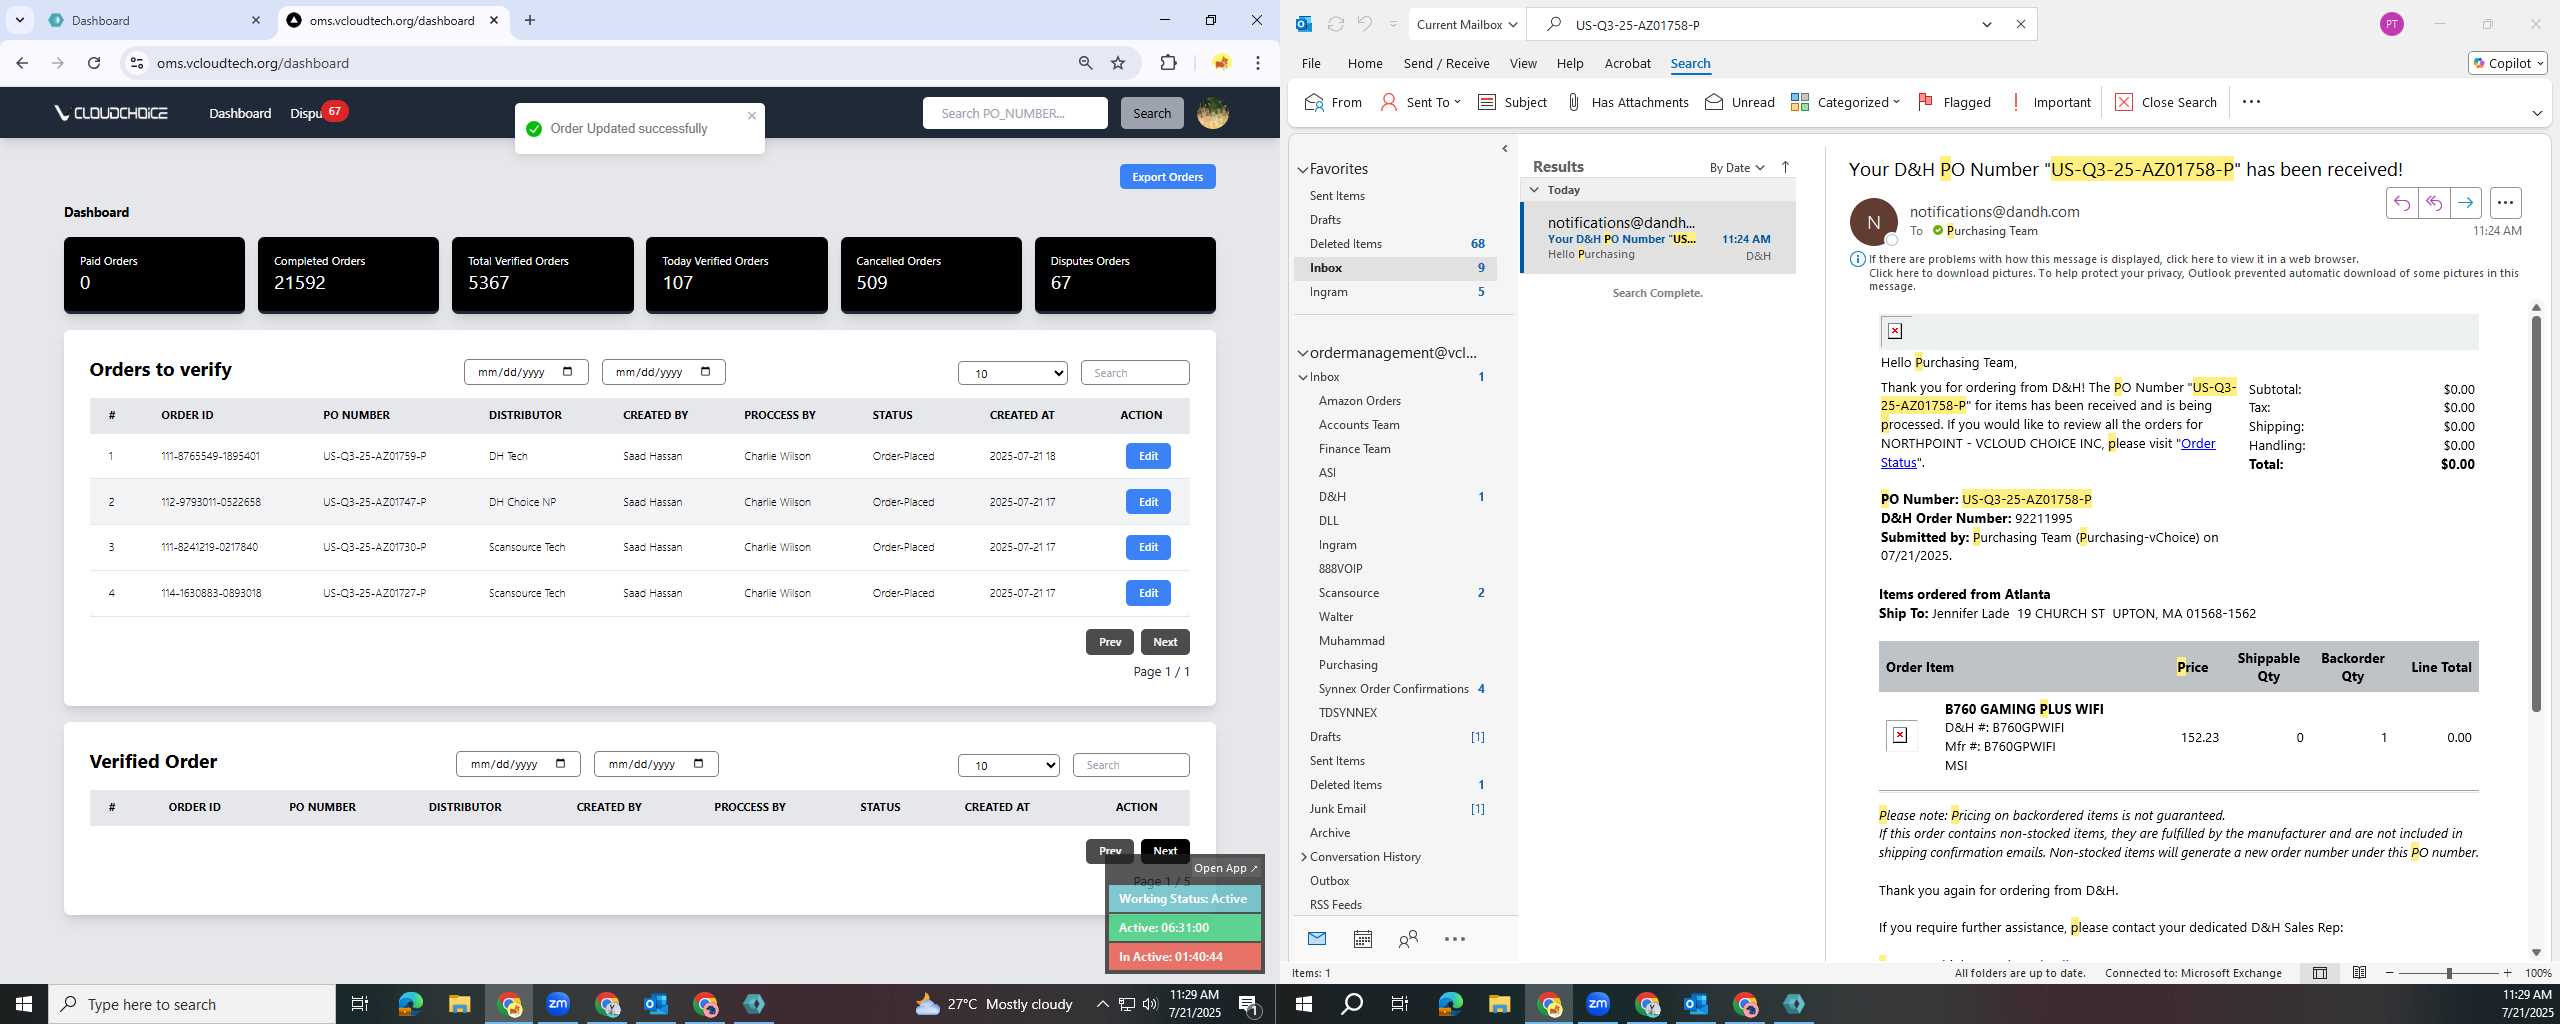This screenshot has width=2560, height=1024.
Task: Reply to the D&H email
Action: [x=2402, y=203]
